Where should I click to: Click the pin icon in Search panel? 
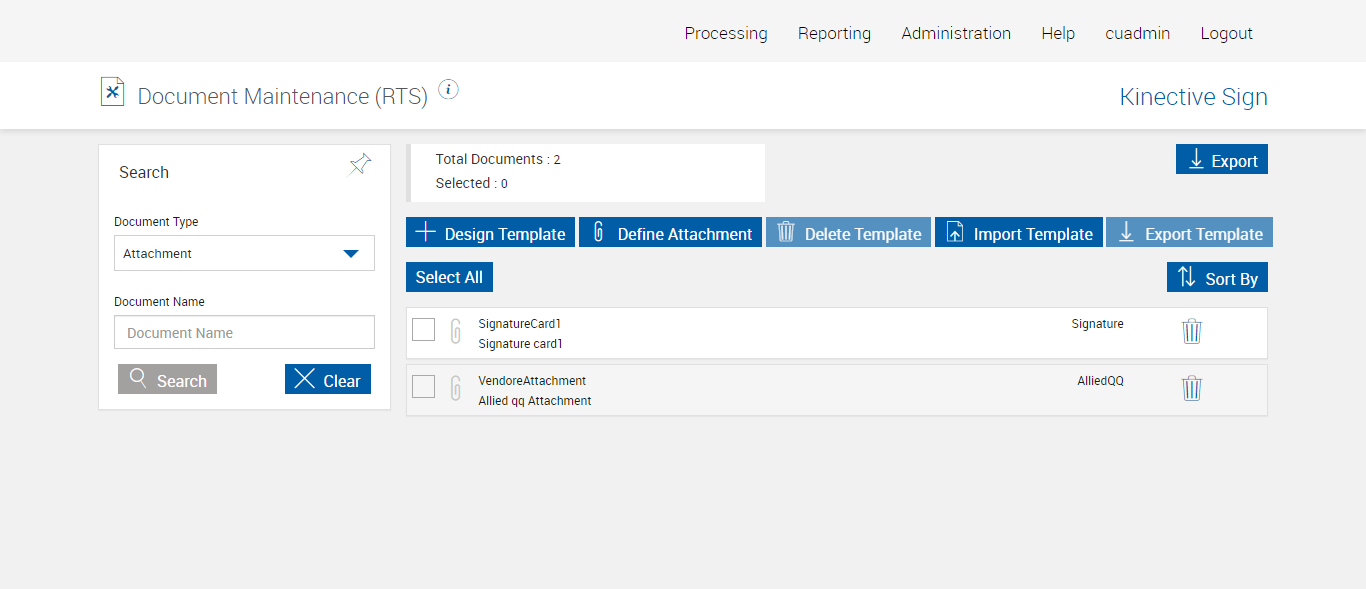(360, 165)
